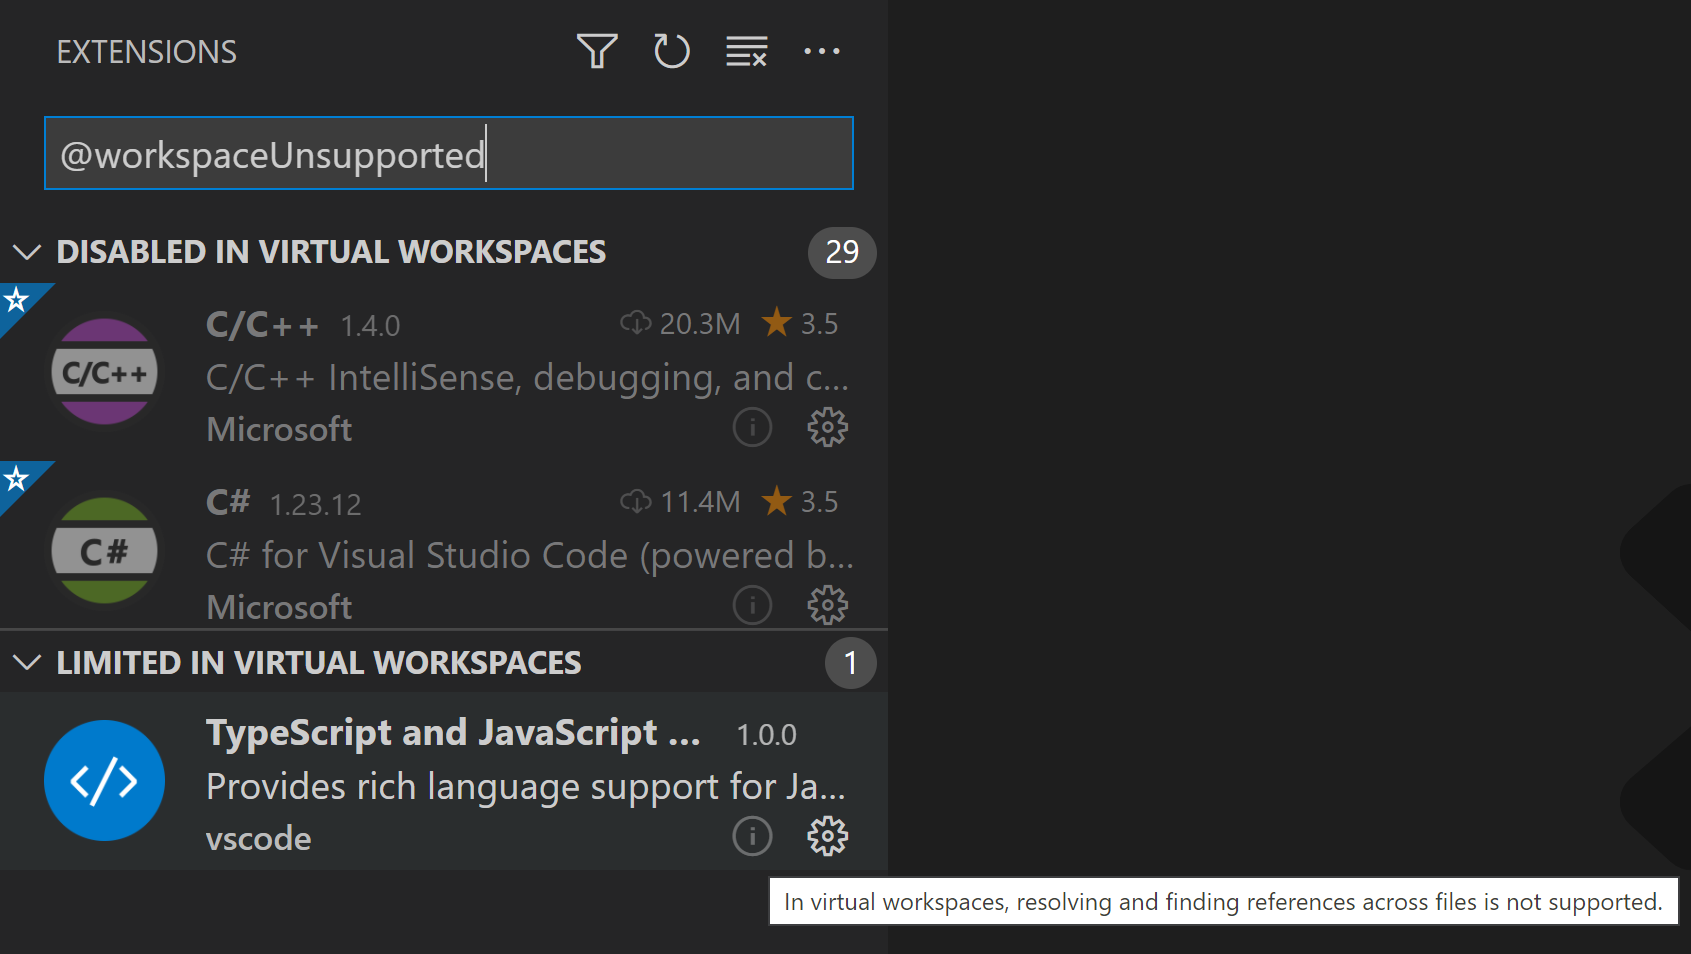Show info tooltip for C/C++ extension

tap(752, 427)
